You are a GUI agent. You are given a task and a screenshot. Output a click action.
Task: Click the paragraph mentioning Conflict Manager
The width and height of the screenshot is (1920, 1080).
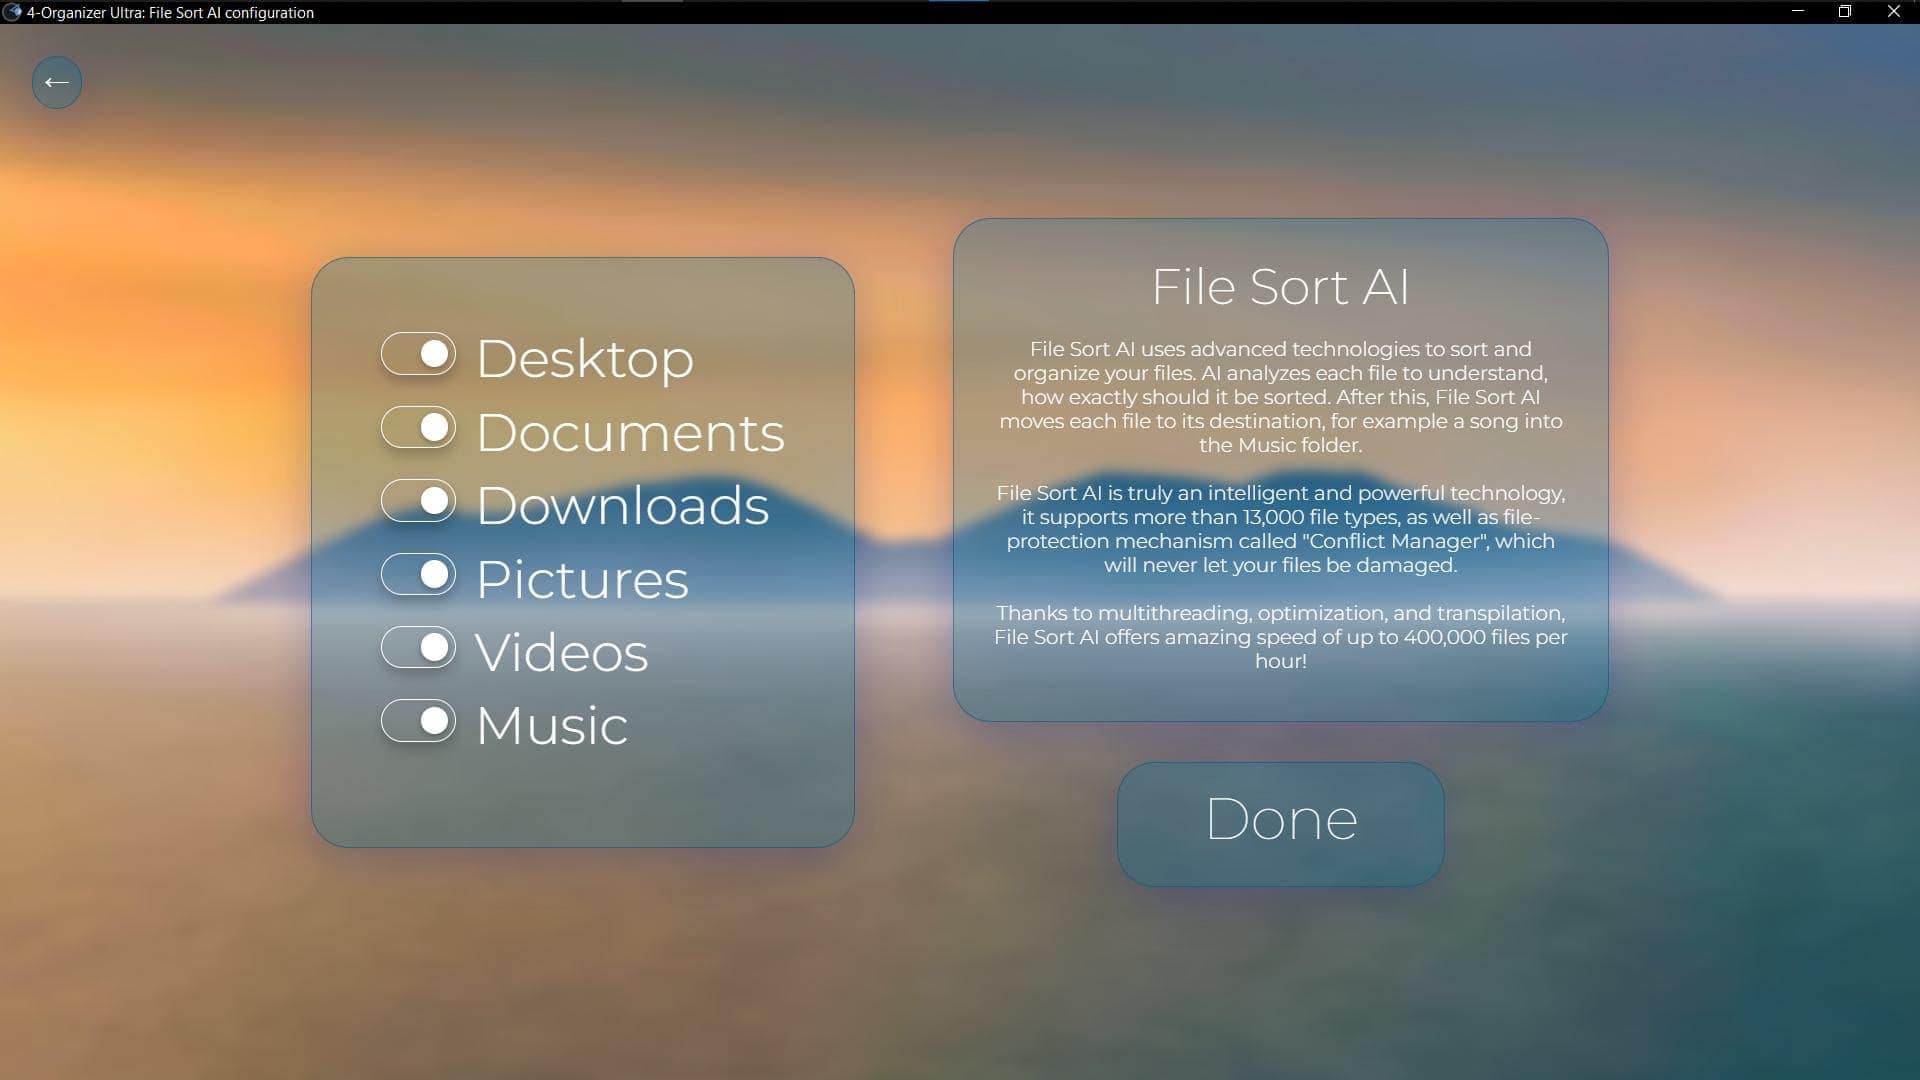[1280, 529]
